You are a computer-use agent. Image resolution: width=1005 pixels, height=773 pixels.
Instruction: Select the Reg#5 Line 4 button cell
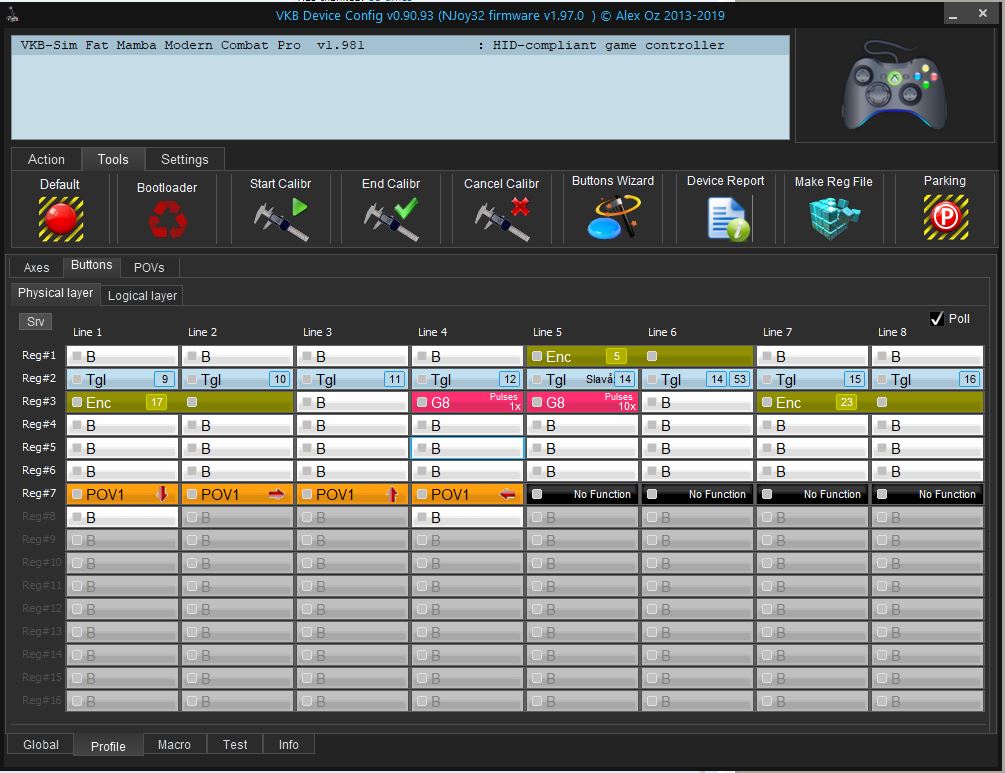(467, 448)
